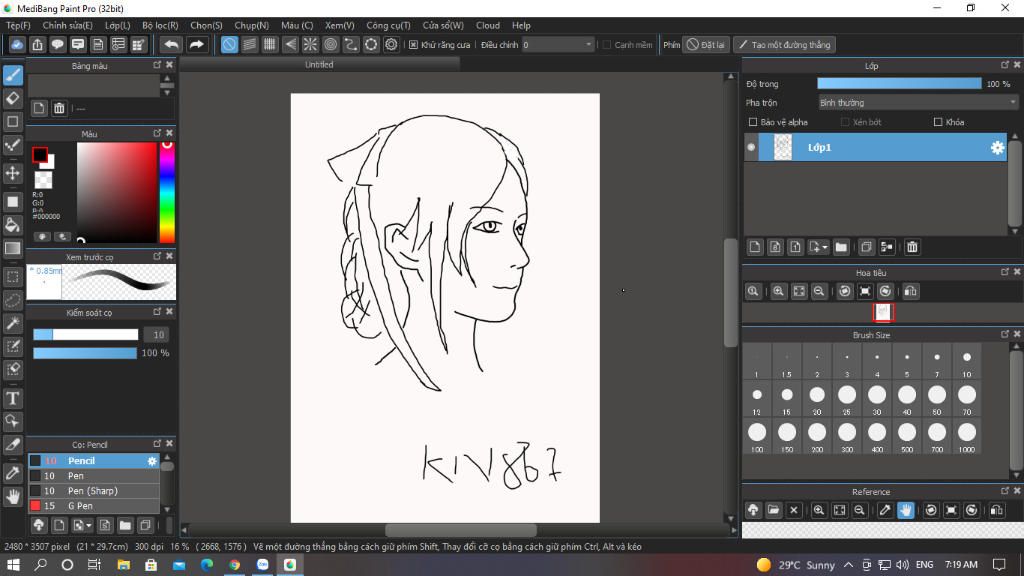Image resolution: width=1024 pixels, height=576 pixels.
Task: Switch to the Hand tool in the left toolbar
Action: tap(13, 496)
